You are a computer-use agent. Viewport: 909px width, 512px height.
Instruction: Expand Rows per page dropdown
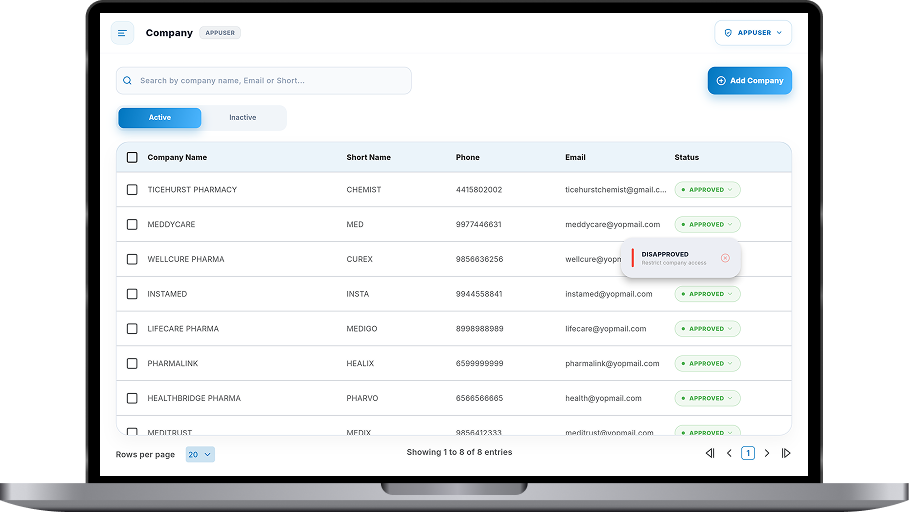point(200,454)
